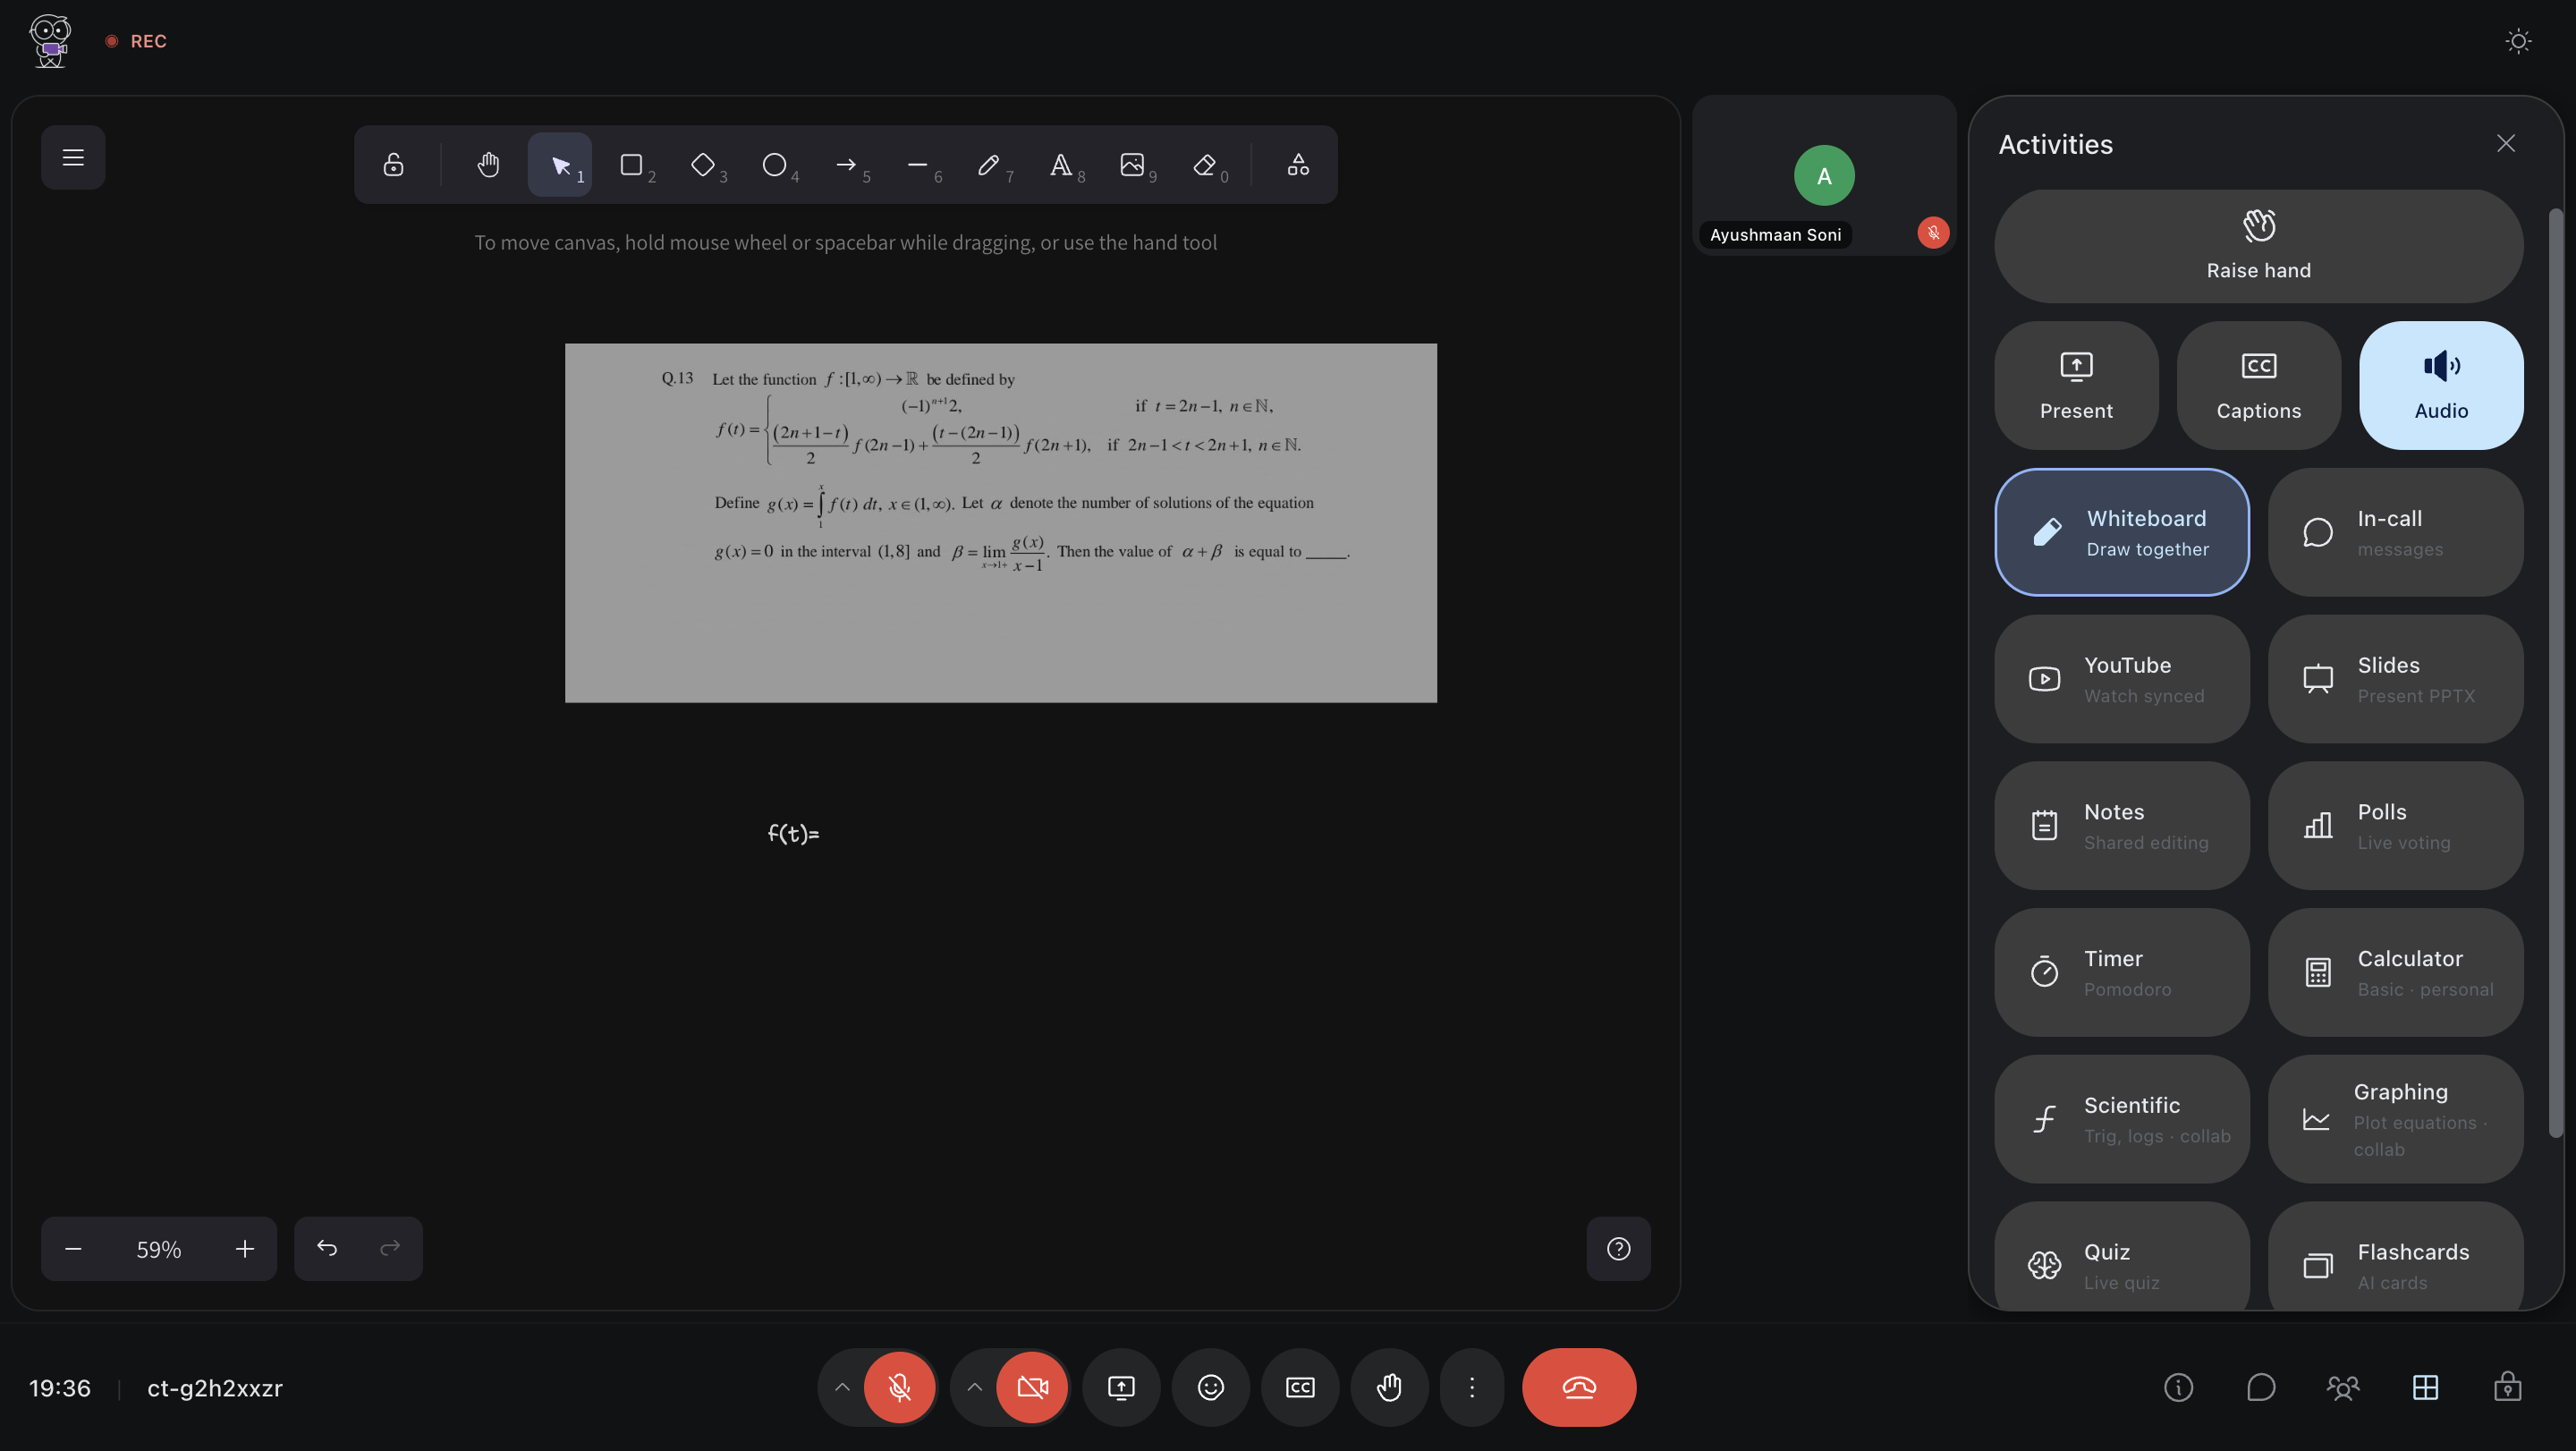Click meeting code ct-g2h2xxzr
Screen dimensions: 2576x1451
tap(215, 1388)
